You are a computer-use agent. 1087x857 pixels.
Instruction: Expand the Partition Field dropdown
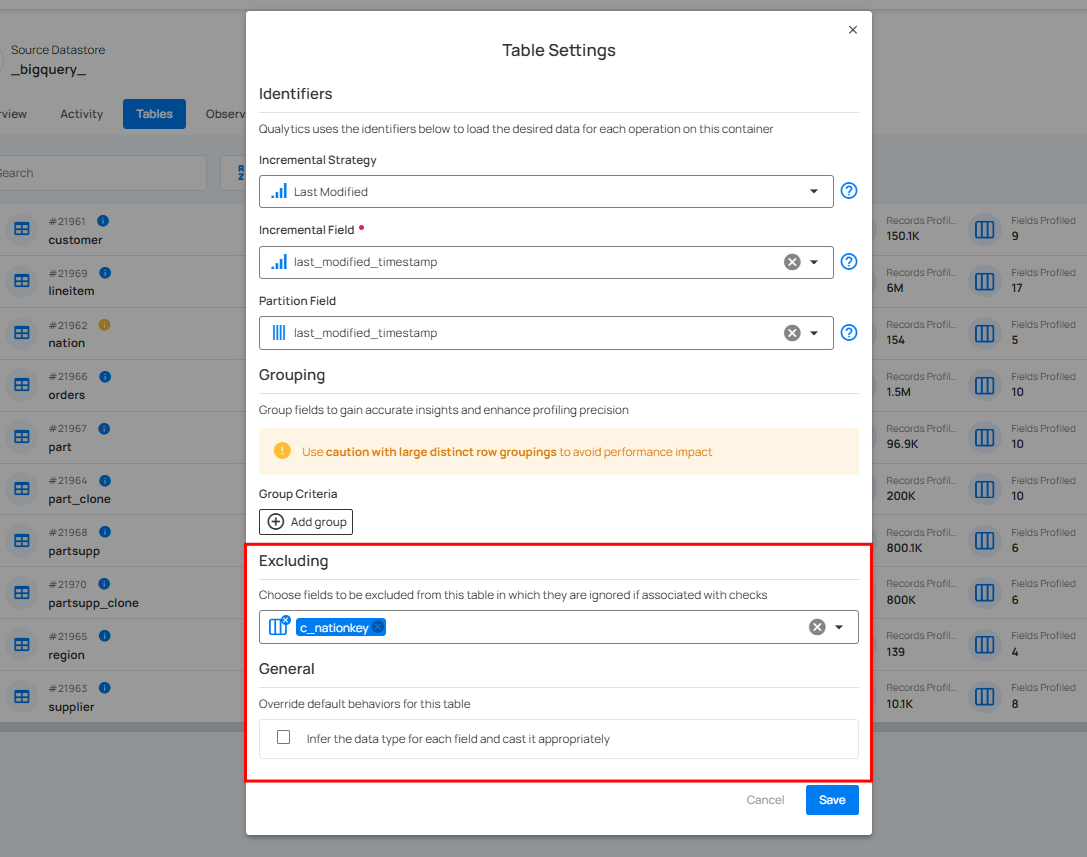(x=814, y=333)
